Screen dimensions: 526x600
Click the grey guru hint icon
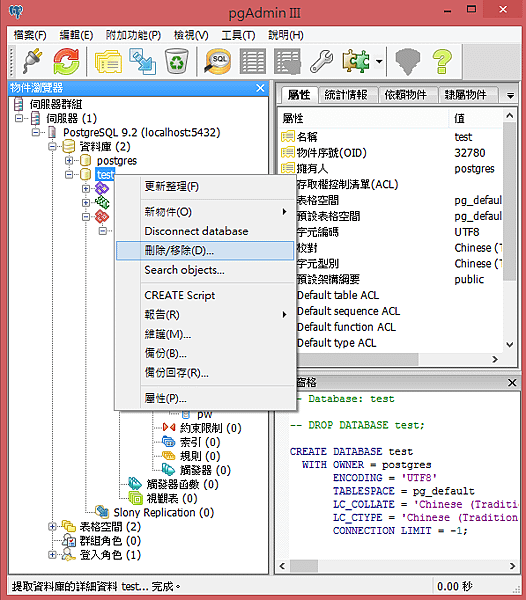[407, 61]
